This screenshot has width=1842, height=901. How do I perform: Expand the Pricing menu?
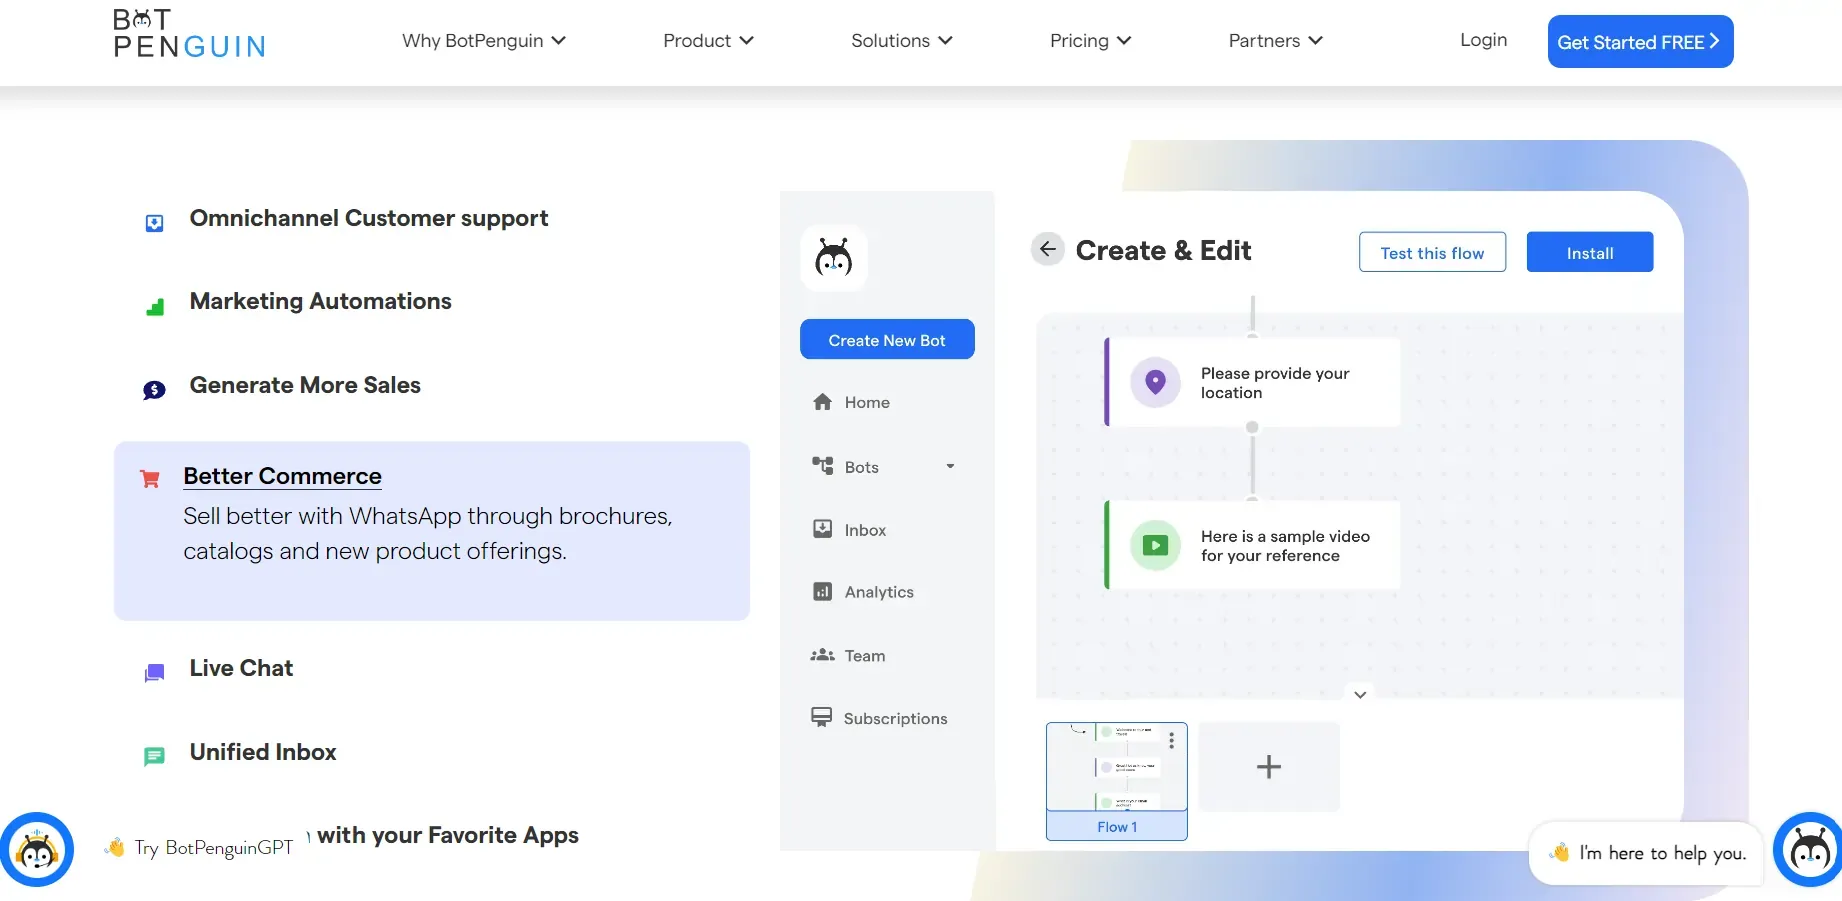point(1090,41)
